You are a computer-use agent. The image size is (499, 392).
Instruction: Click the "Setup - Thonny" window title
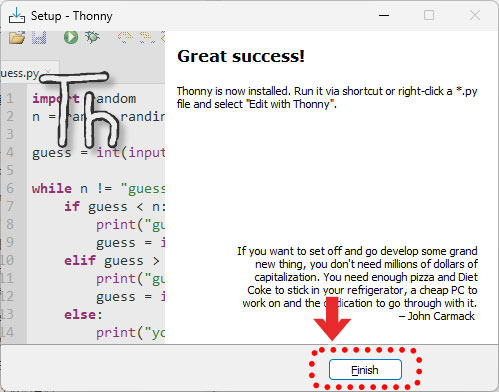tap(72, 16)
